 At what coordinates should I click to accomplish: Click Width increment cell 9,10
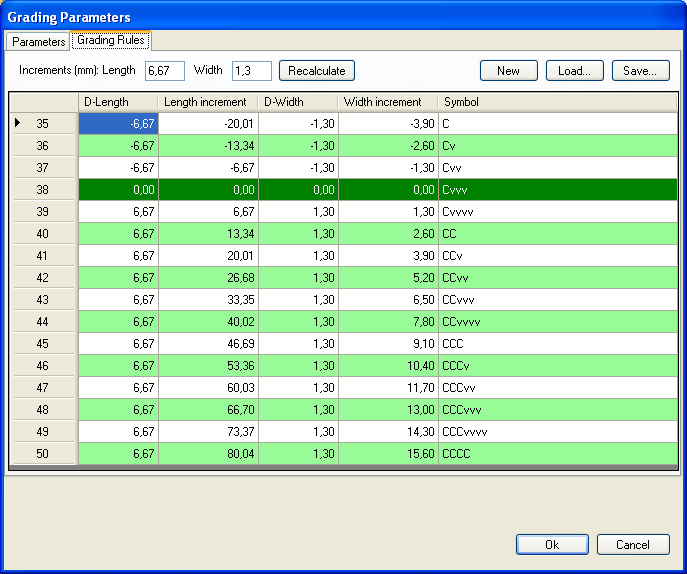click(388, 344)
